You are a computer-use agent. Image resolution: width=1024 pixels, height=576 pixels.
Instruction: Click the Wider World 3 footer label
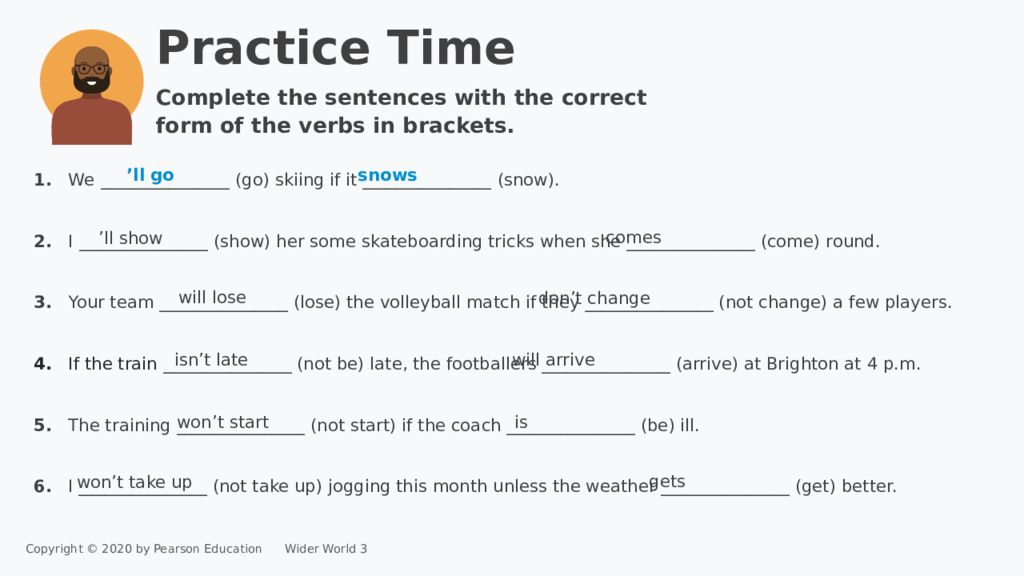(326, 549)
